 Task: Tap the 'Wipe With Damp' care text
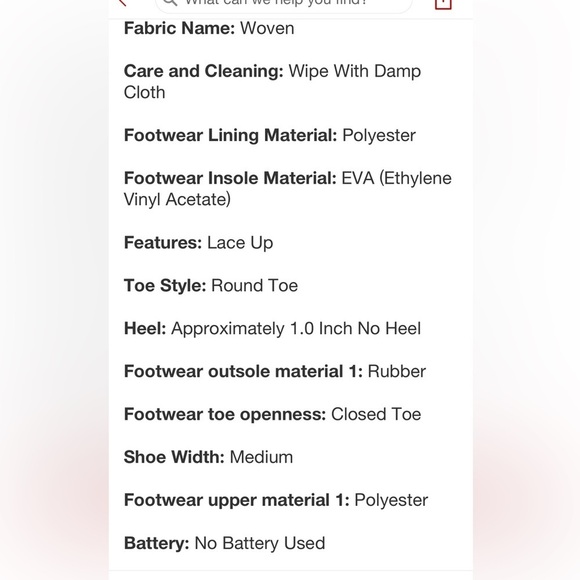click(354, 71)
